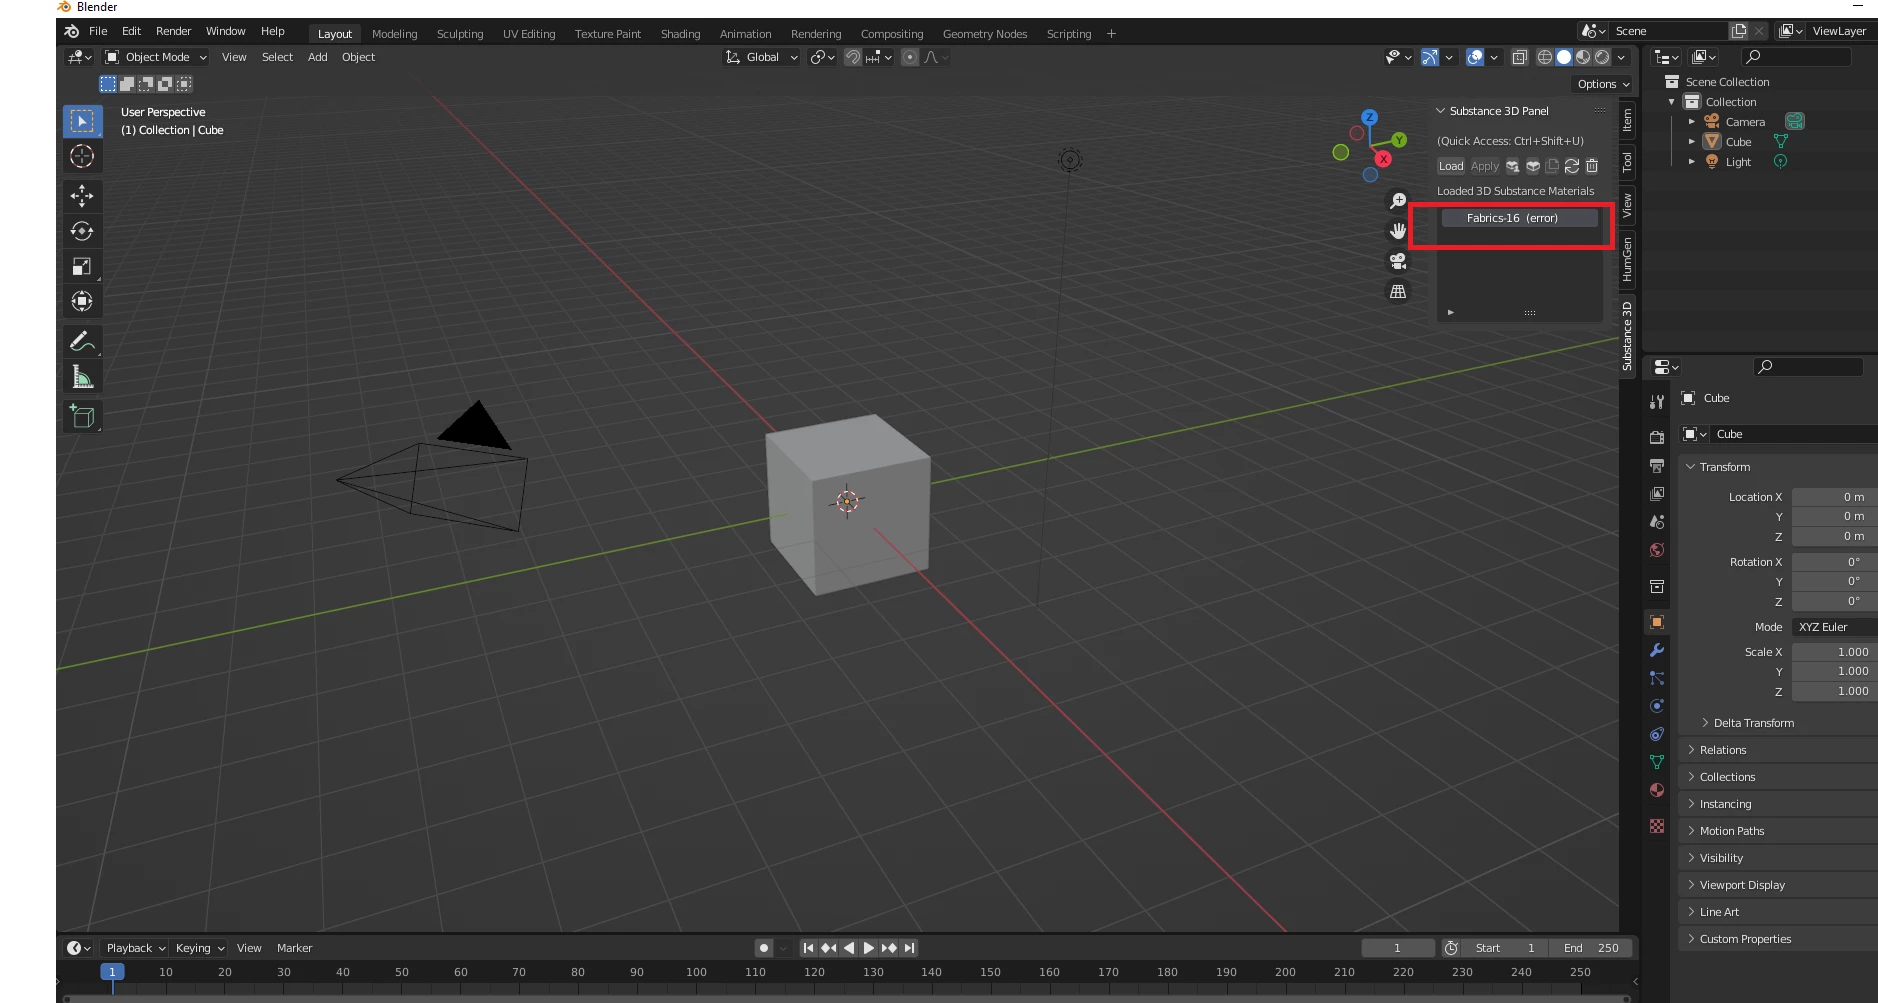Select the Fabrics-16 (error) material entry
1878x1003 pixels.
[1519, 218]
